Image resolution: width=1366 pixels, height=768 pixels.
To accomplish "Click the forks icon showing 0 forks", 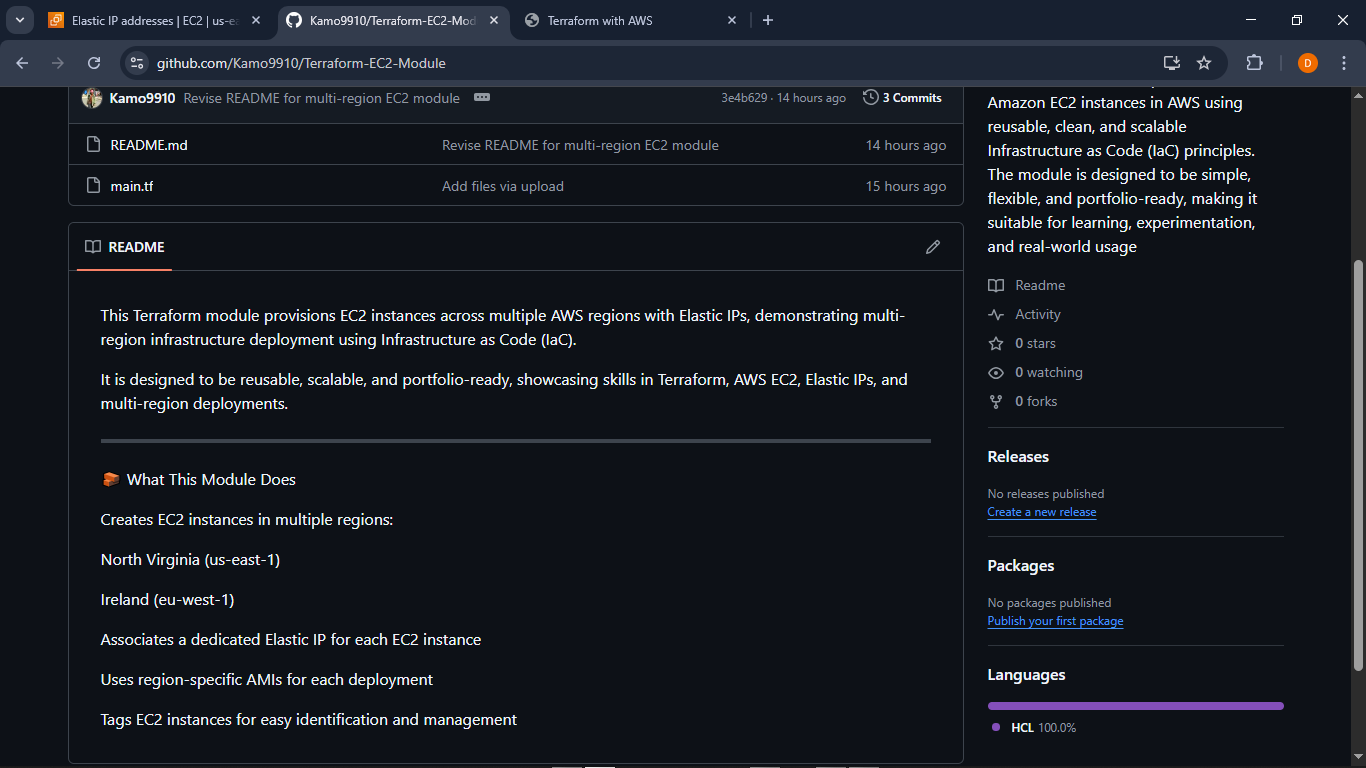I will coord(996,401).
